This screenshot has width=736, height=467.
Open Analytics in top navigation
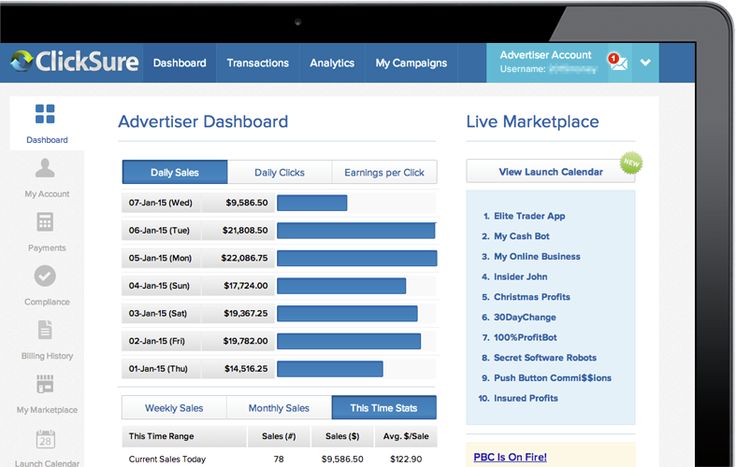tap(332, 63)
